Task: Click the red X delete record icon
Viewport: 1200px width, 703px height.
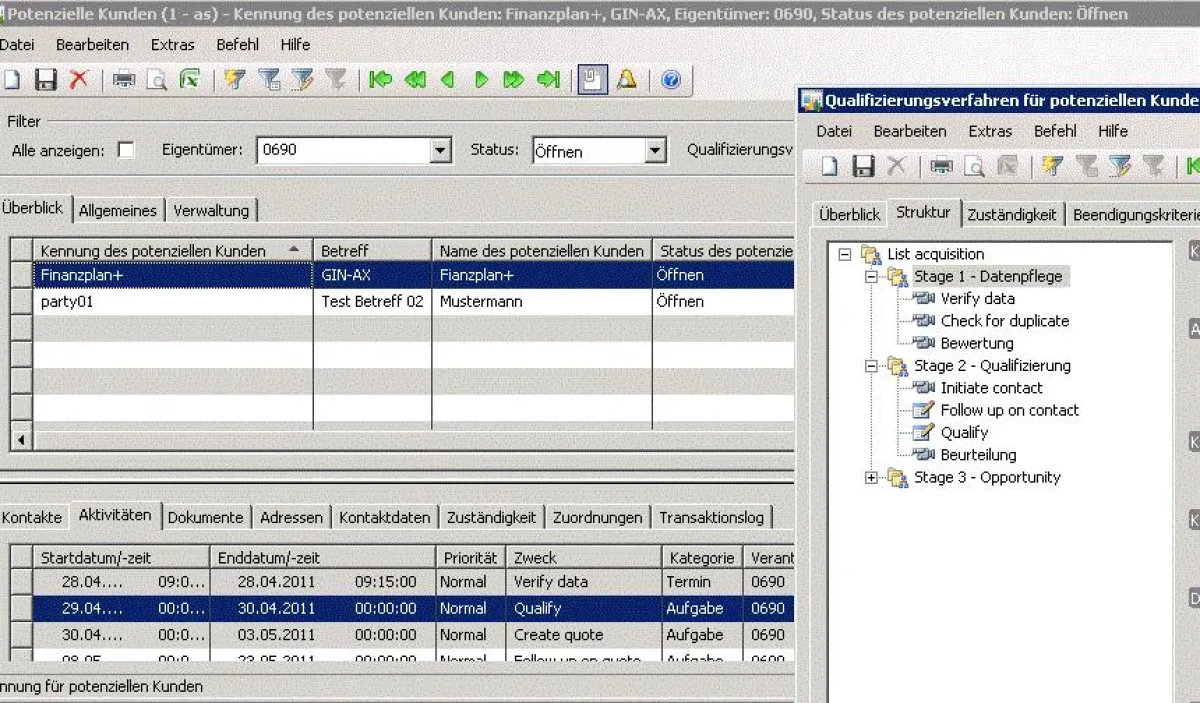Action: point(79,80)
